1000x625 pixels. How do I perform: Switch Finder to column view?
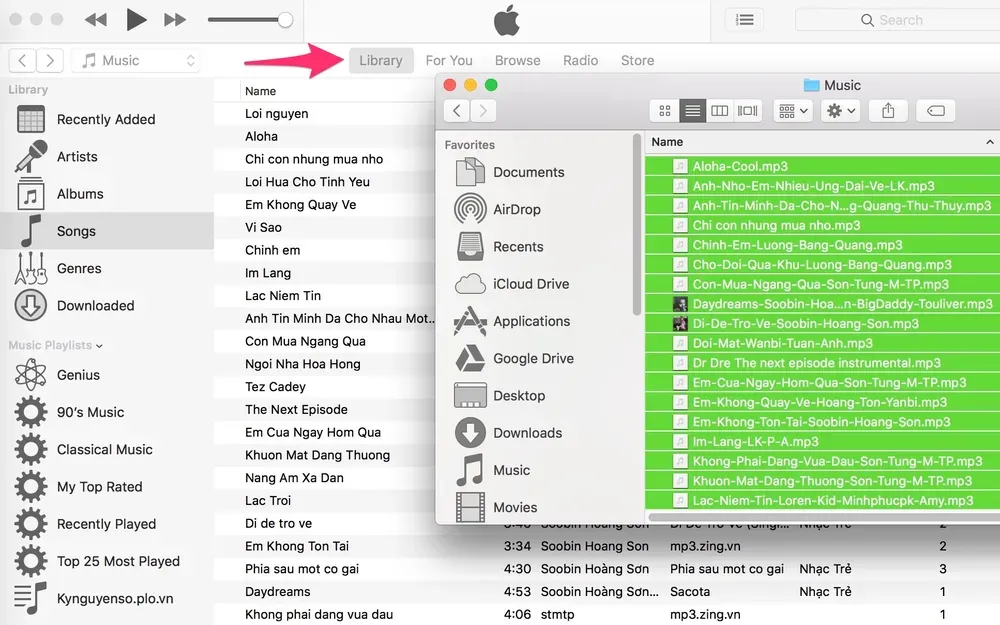click(720, 110)
